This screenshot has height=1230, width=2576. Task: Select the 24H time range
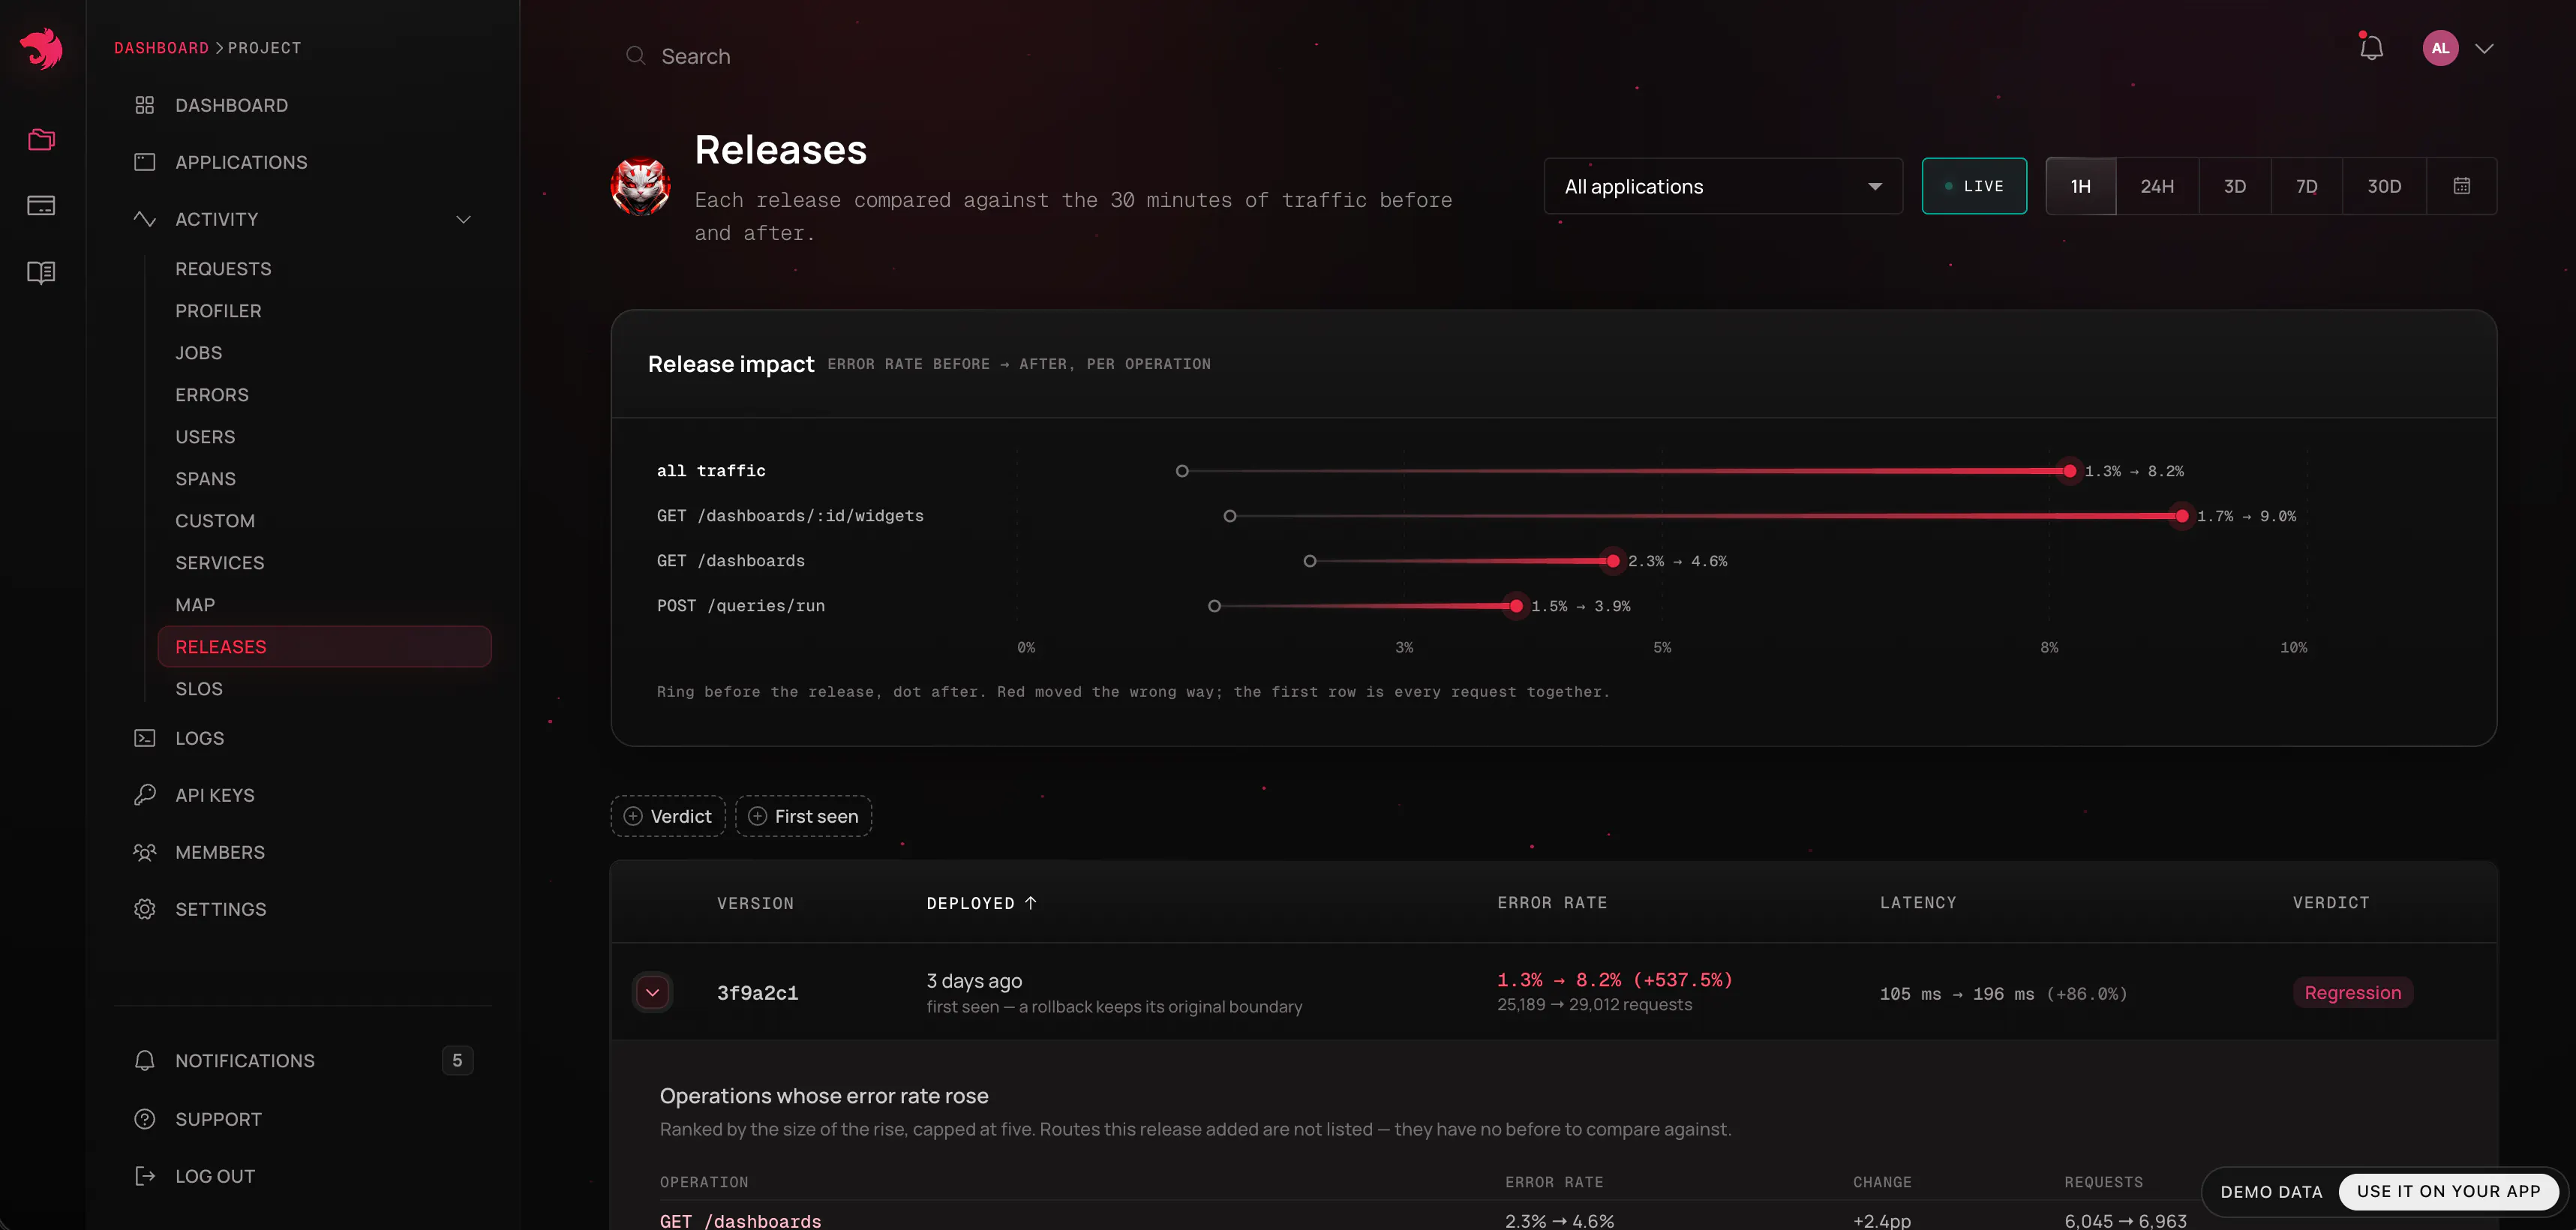point(2157,186)
